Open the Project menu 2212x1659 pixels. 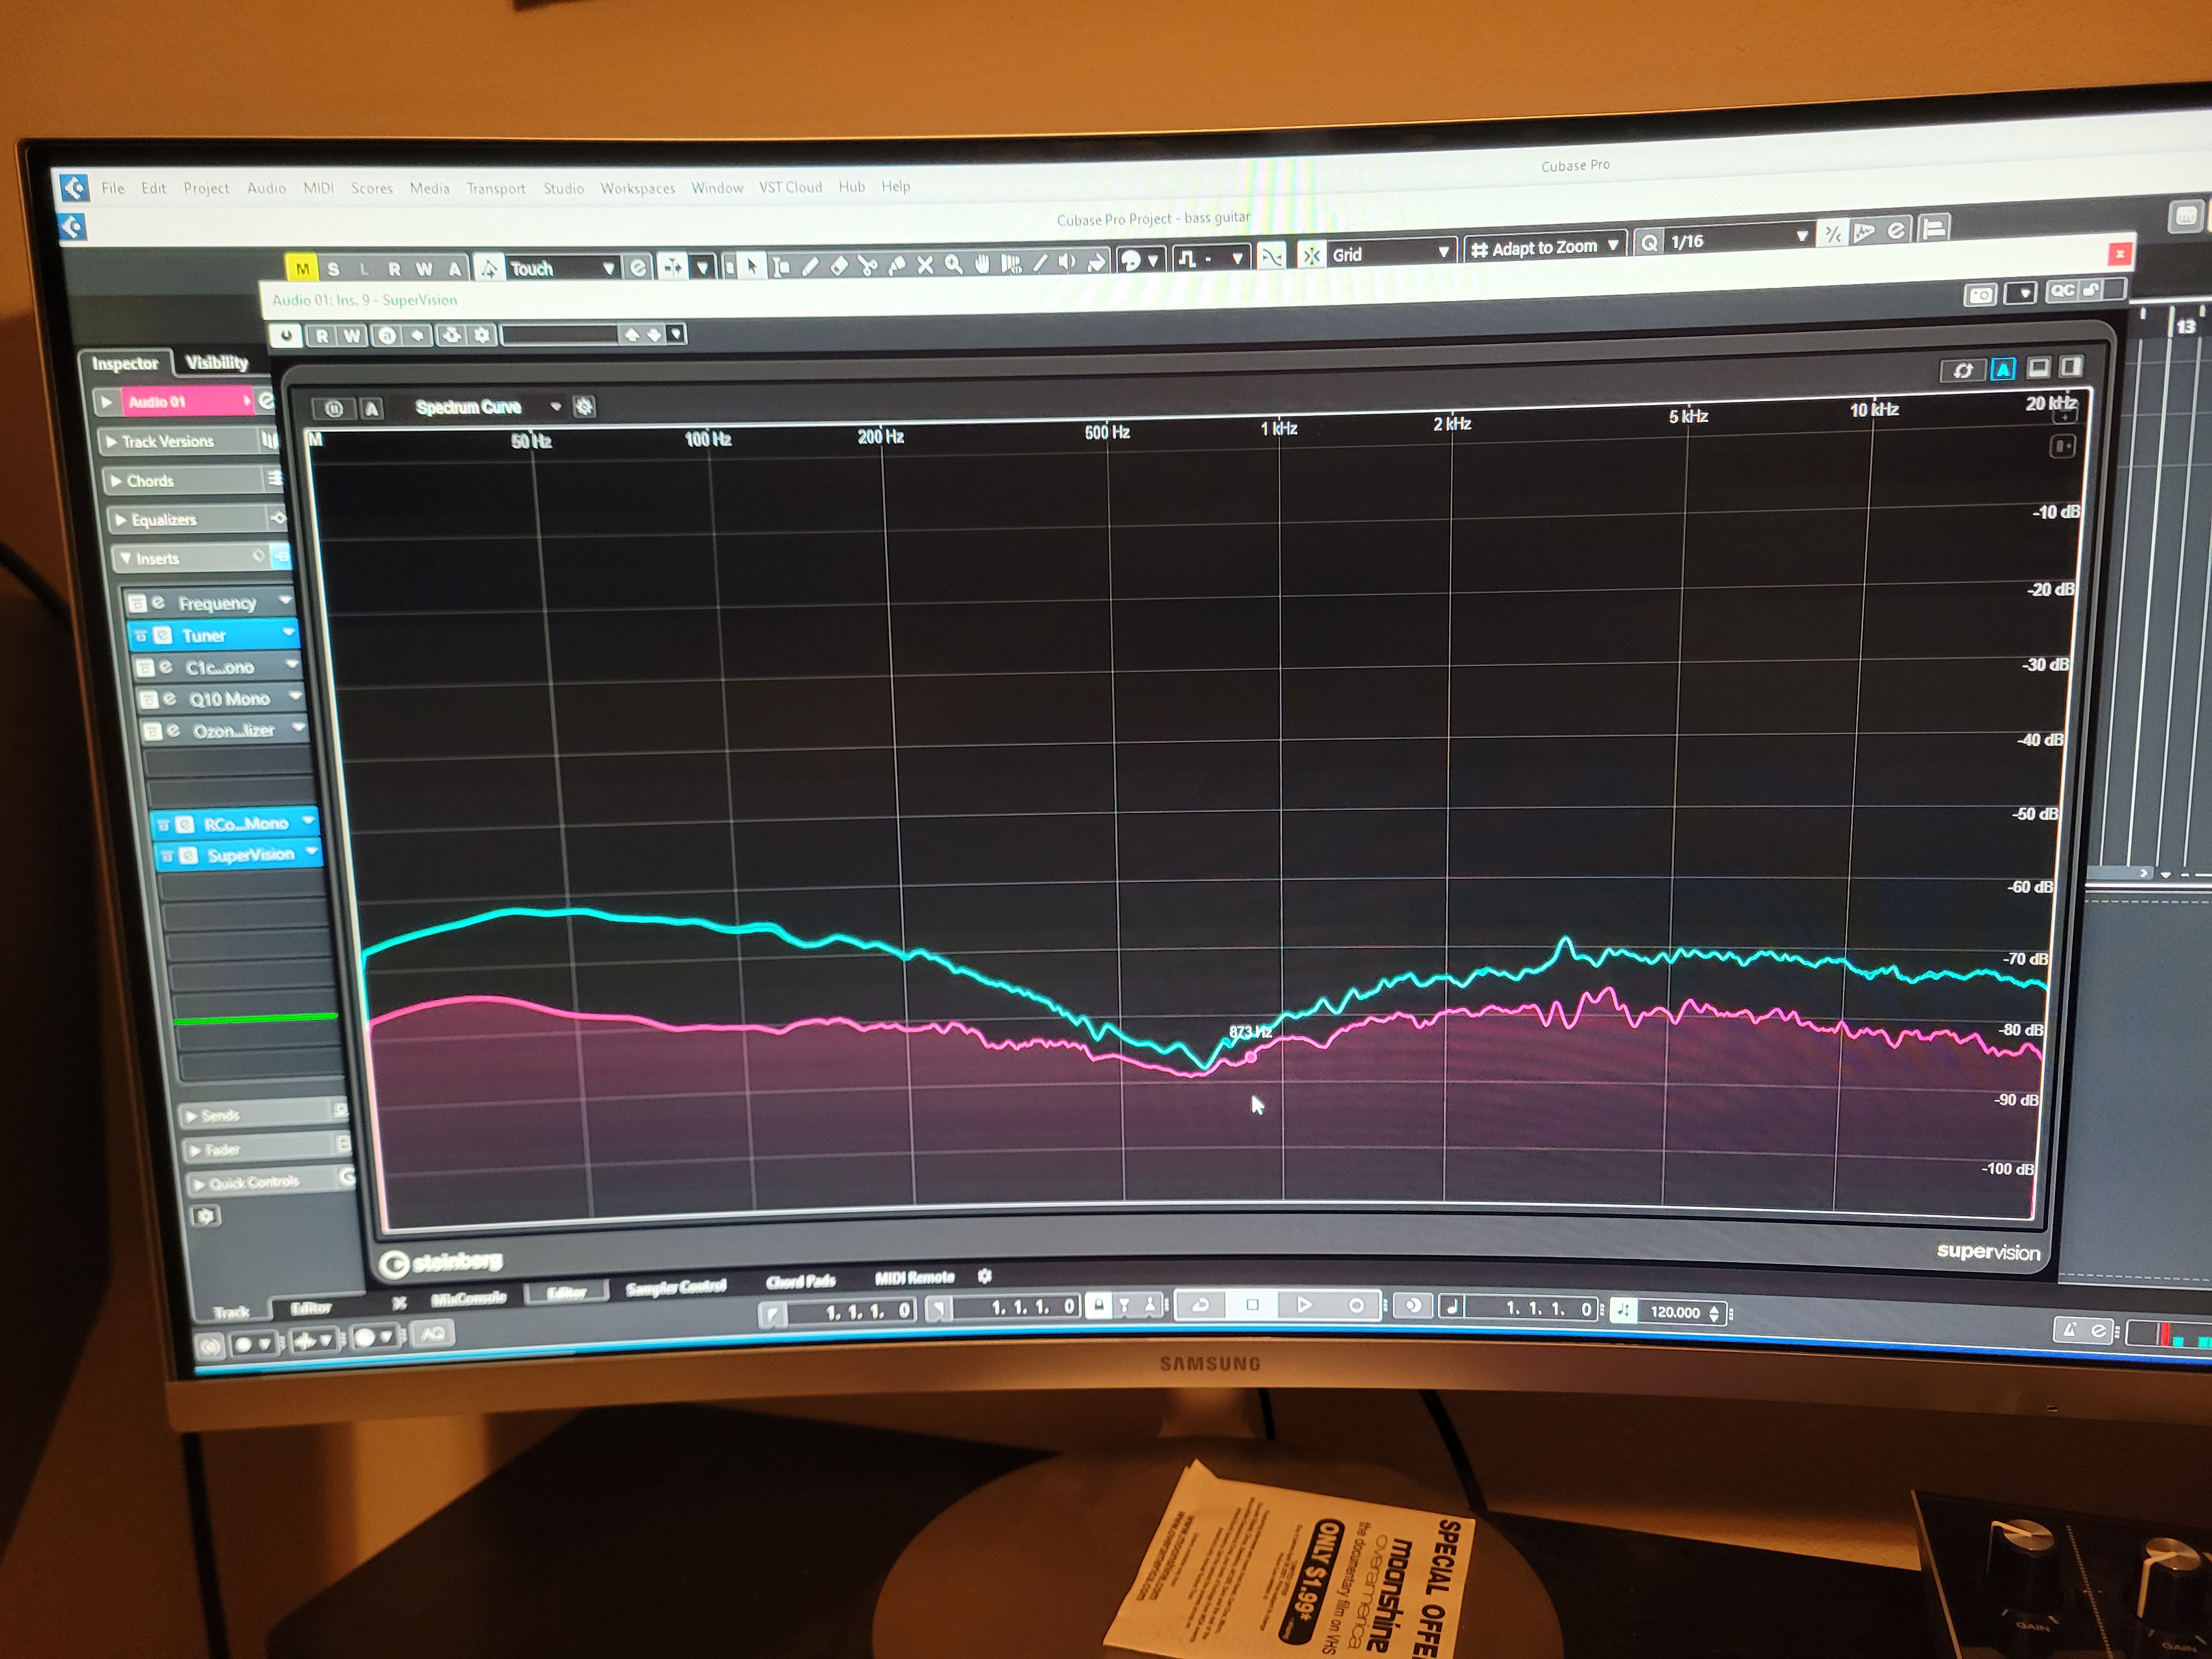point(206,188)
